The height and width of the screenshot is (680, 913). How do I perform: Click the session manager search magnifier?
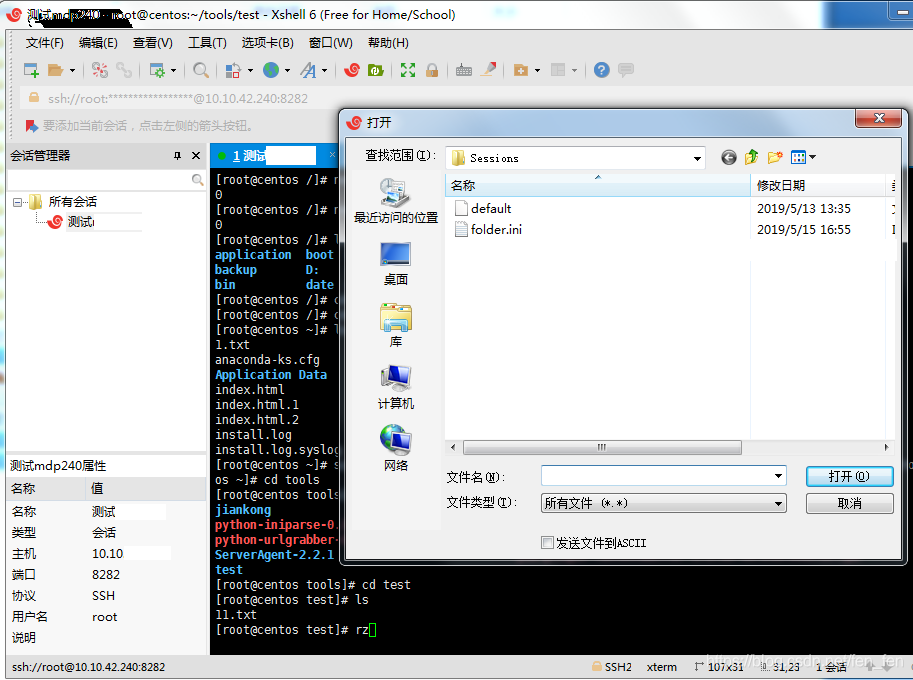tap(197, 180)
